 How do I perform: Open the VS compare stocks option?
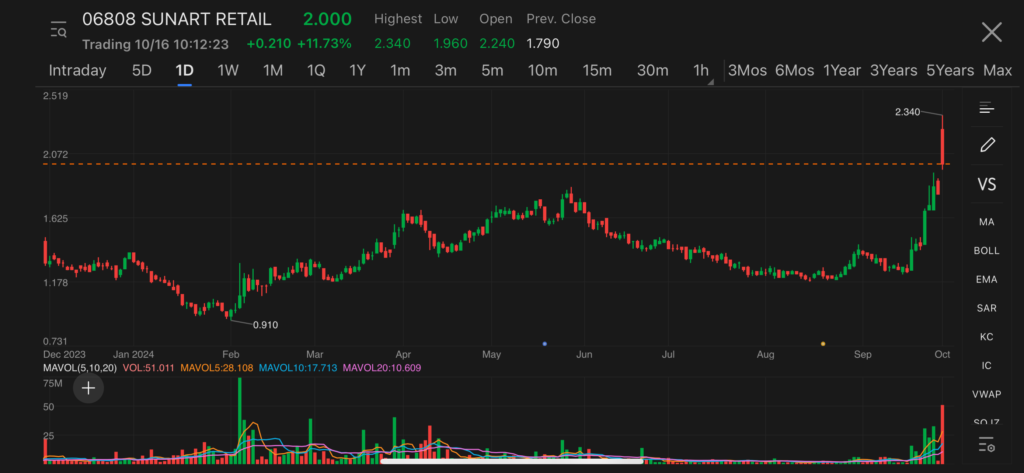coord(987,184)
